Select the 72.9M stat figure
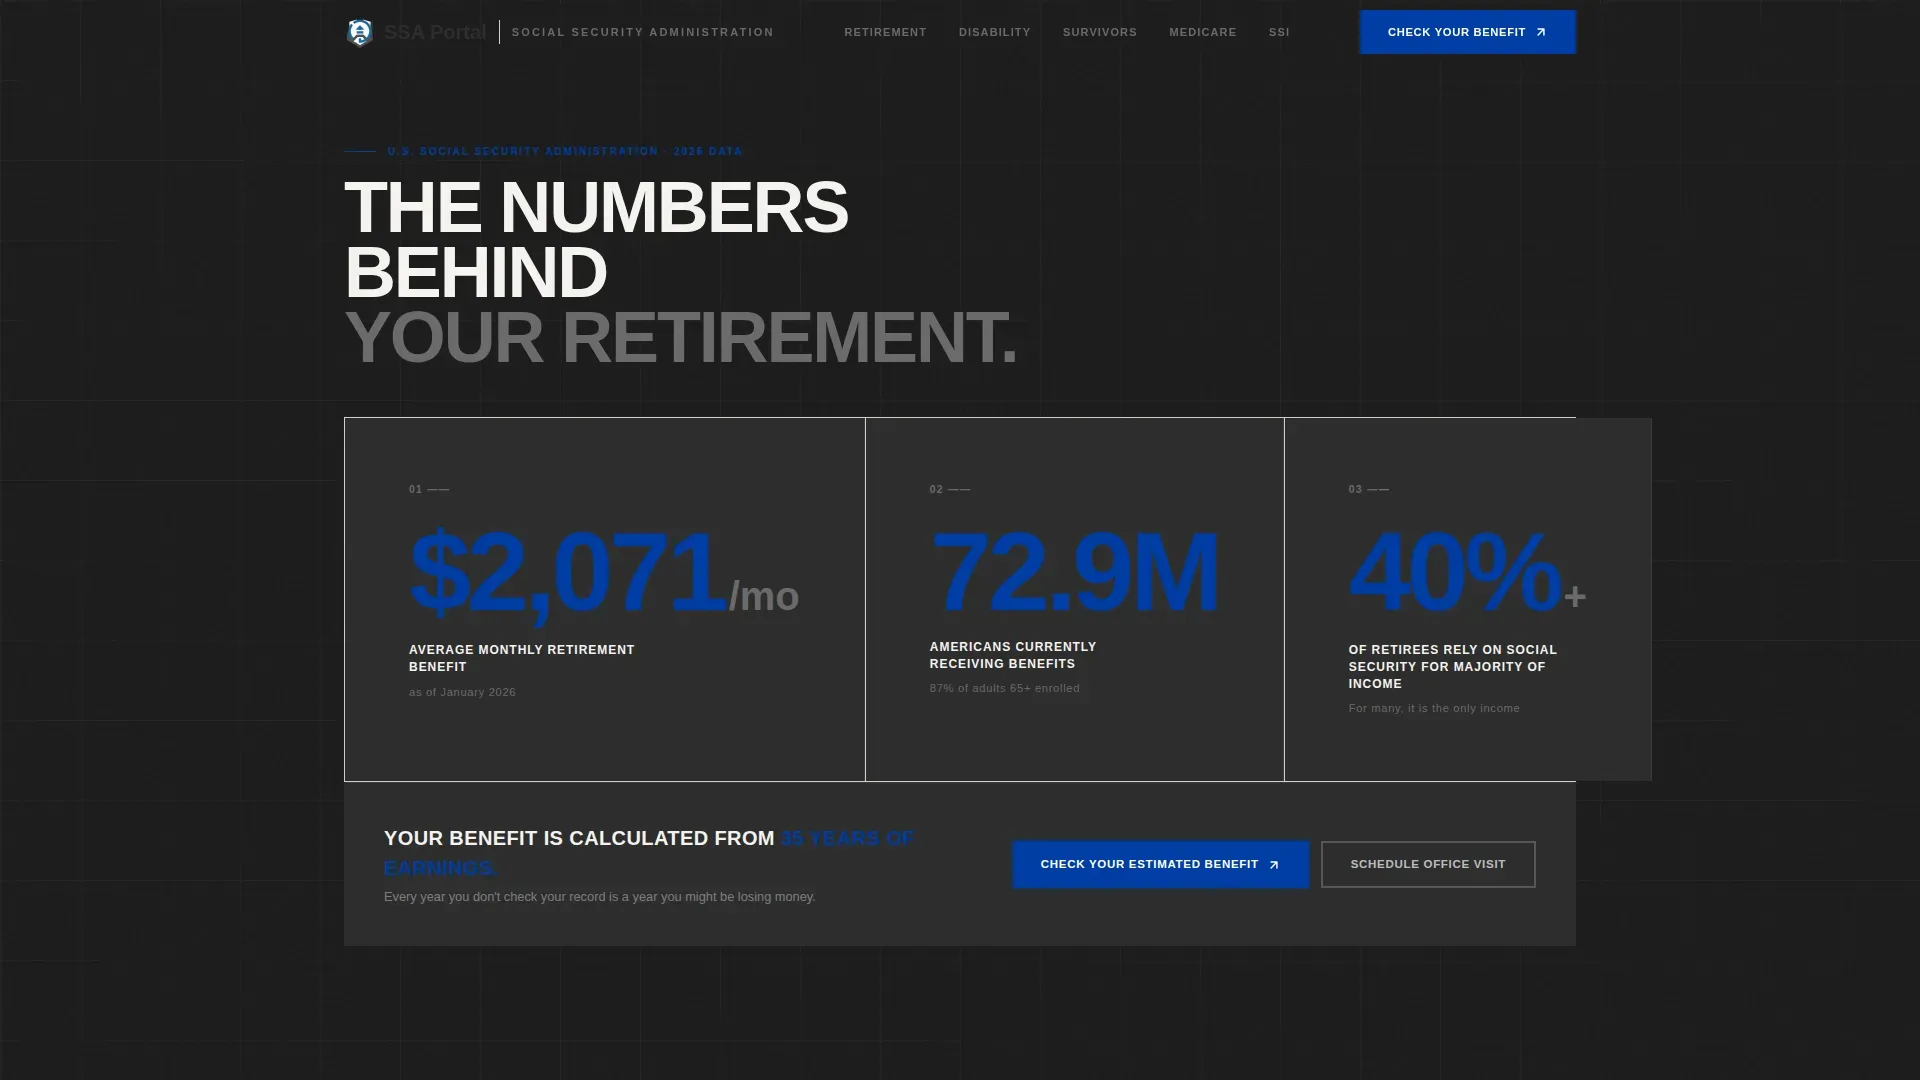Viewport: 1920px width, 1080px height. click(1074, 572)
